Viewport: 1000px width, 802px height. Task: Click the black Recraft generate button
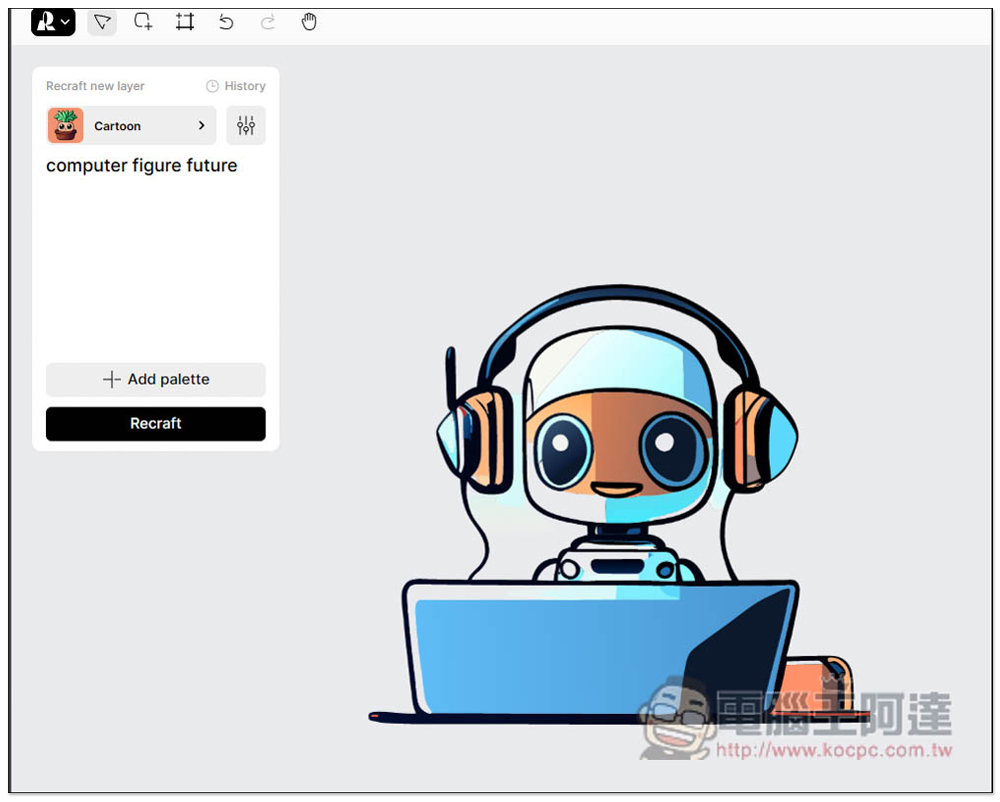coord(156,424)
